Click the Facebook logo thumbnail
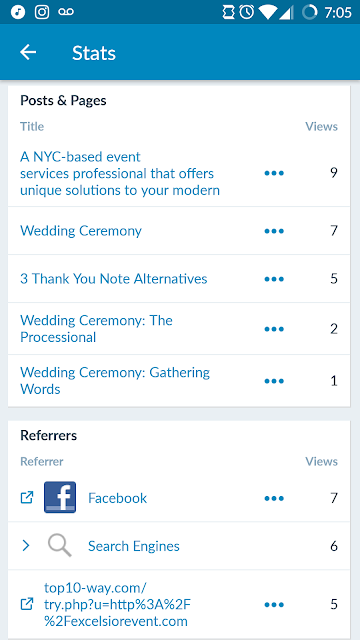This screenshot has height=640, width=360. [x=60, y=497]
